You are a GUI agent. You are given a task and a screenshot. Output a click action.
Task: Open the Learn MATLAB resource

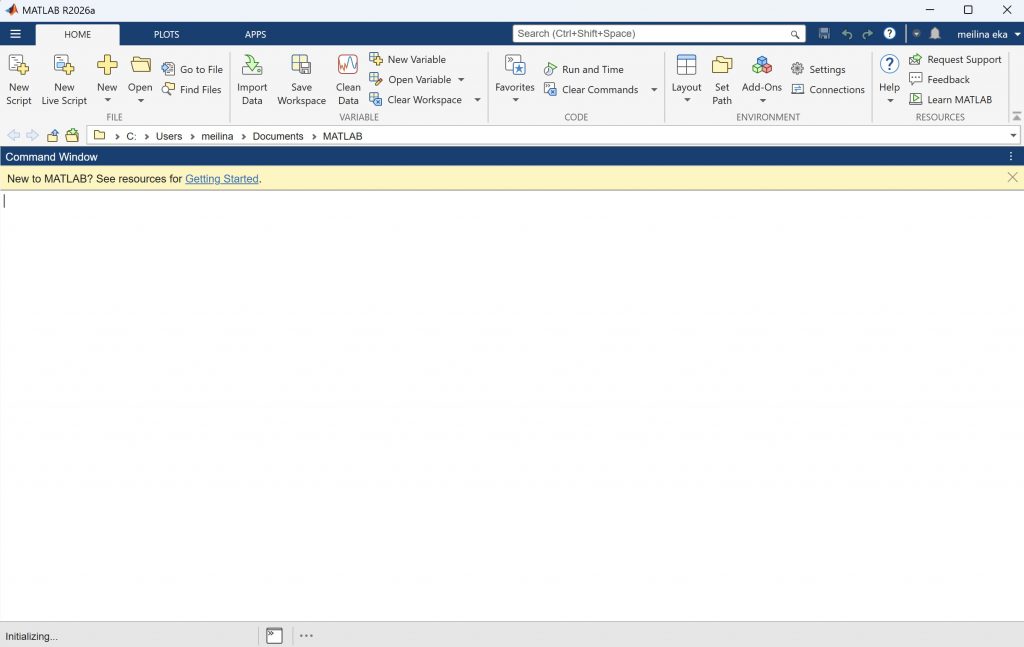click(951, 100)
